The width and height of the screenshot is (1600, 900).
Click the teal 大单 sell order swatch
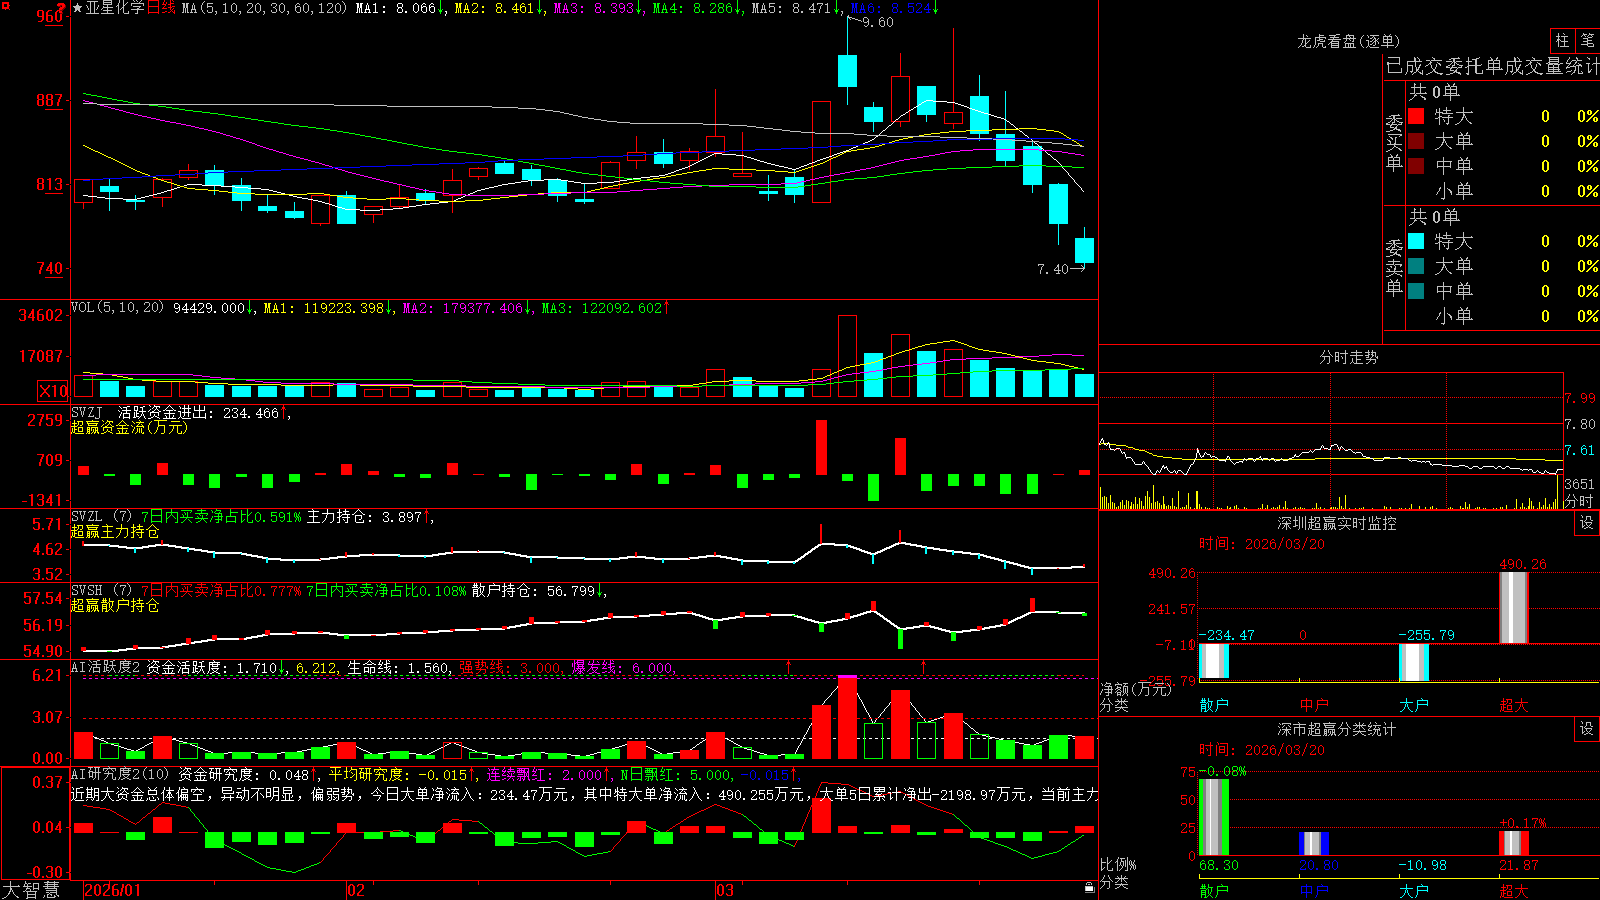[1416, 266]
